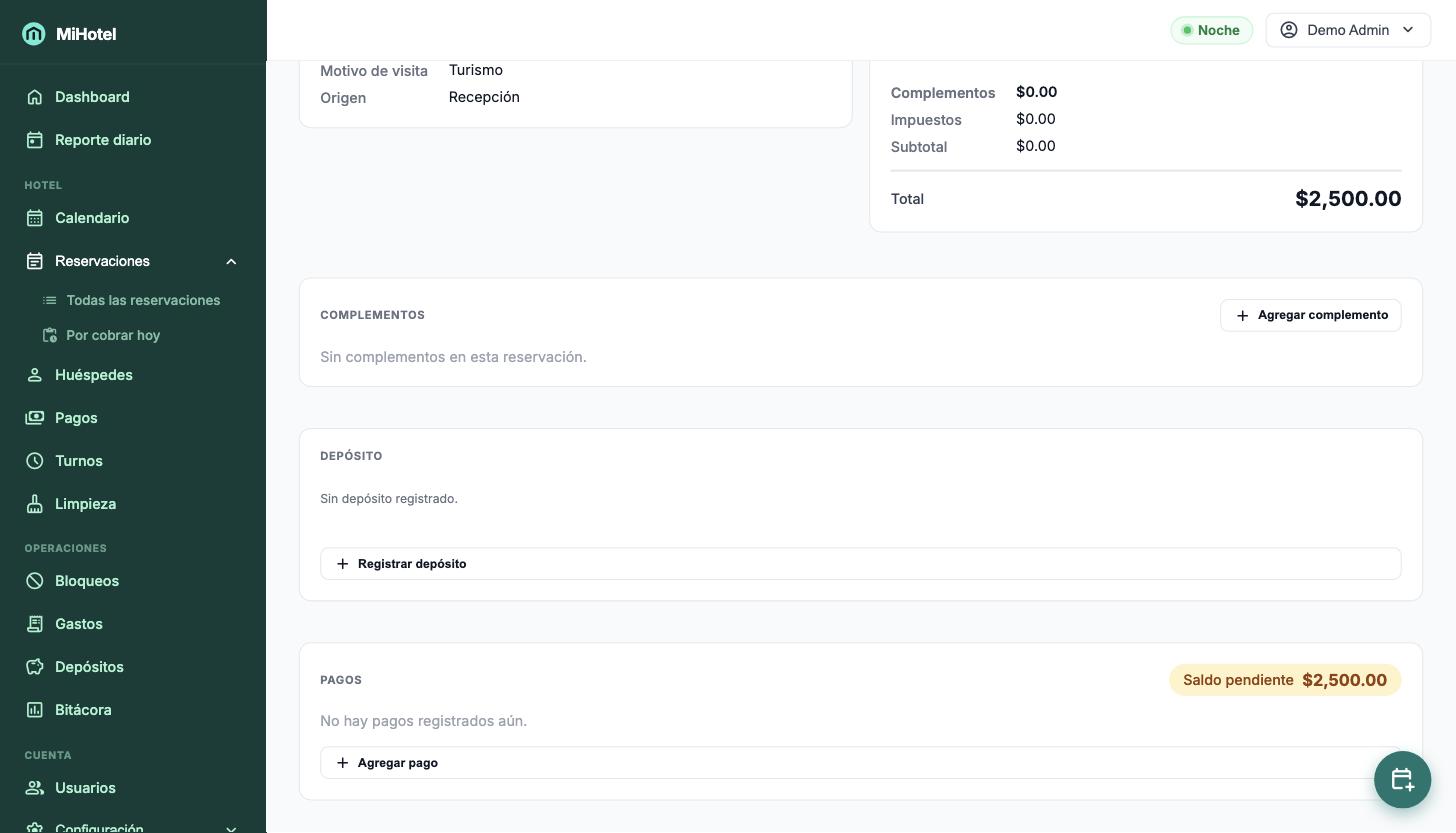The height and width of the screenshot is (833, 1456).
Task: Collapse the Reservaciones submenu chevron
Action: pos(231,261)
